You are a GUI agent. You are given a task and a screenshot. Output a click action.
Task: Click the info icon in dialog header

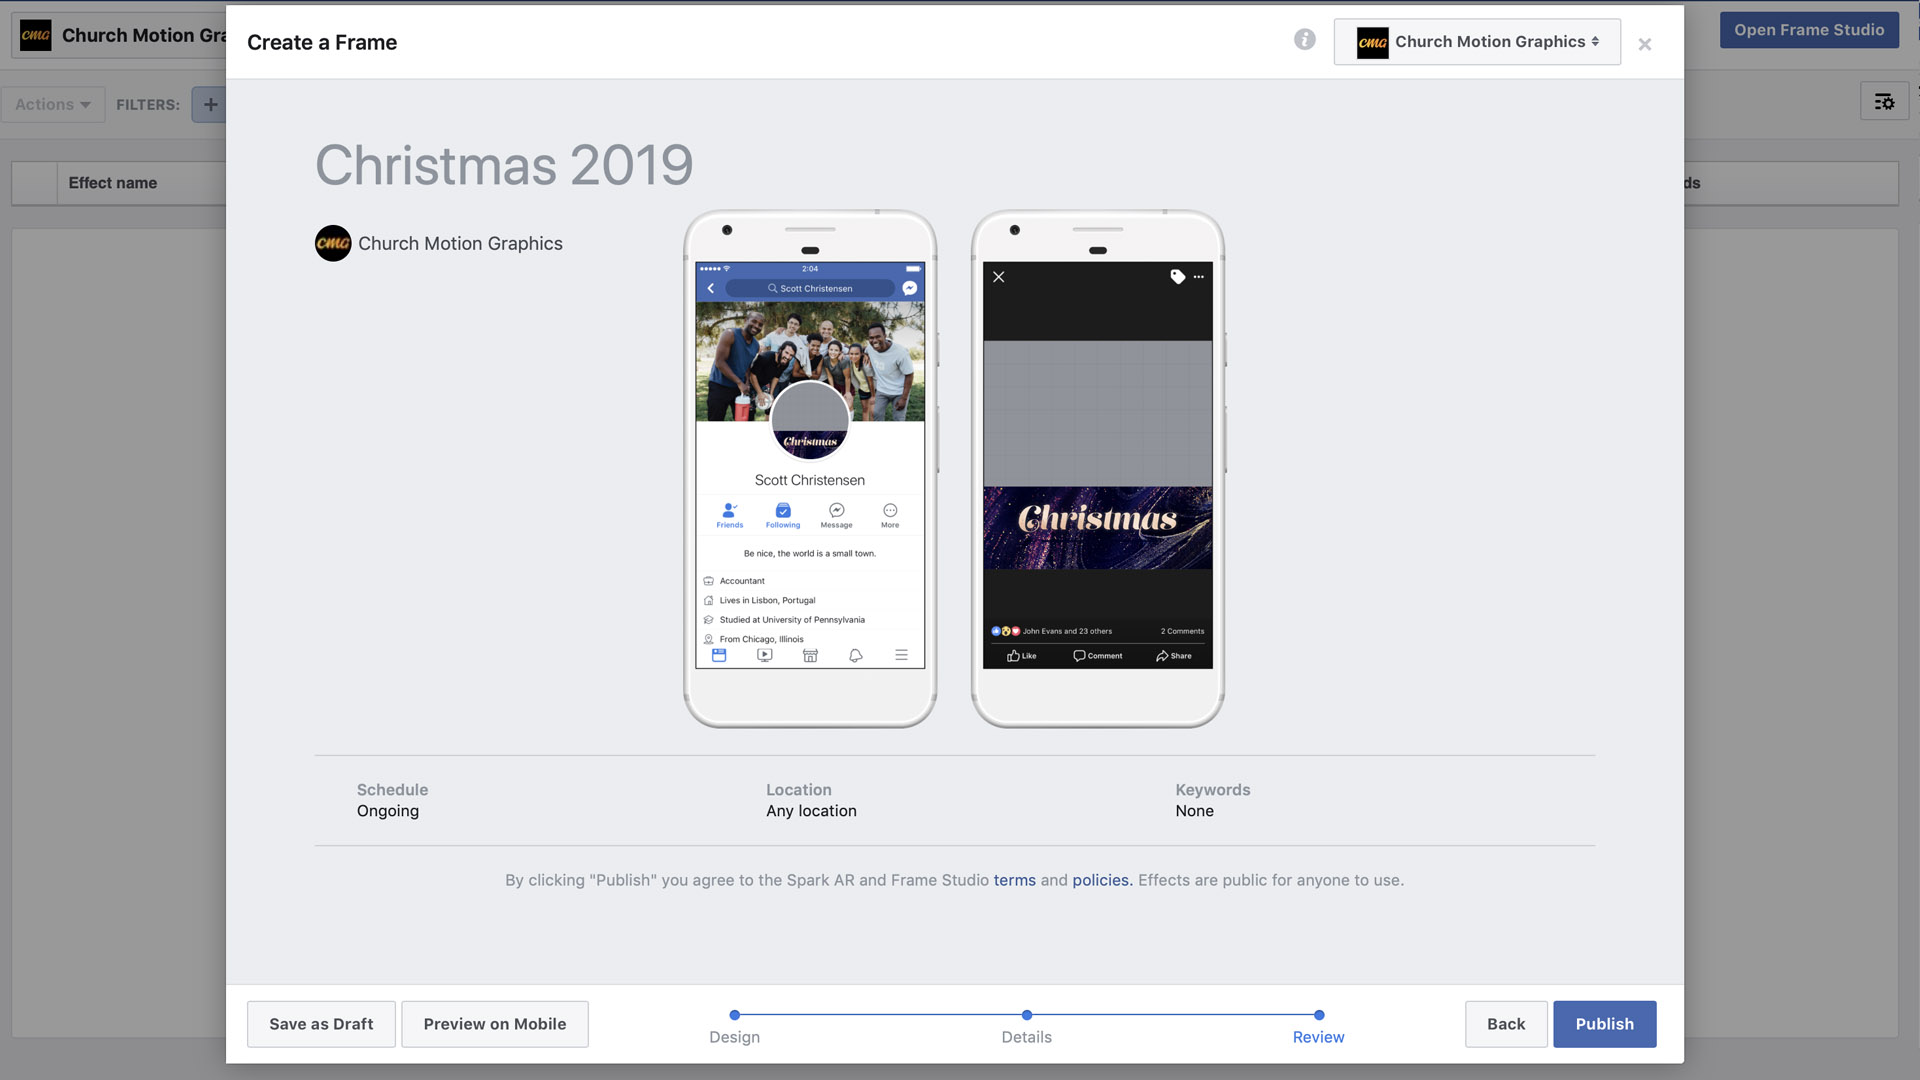1304,39
